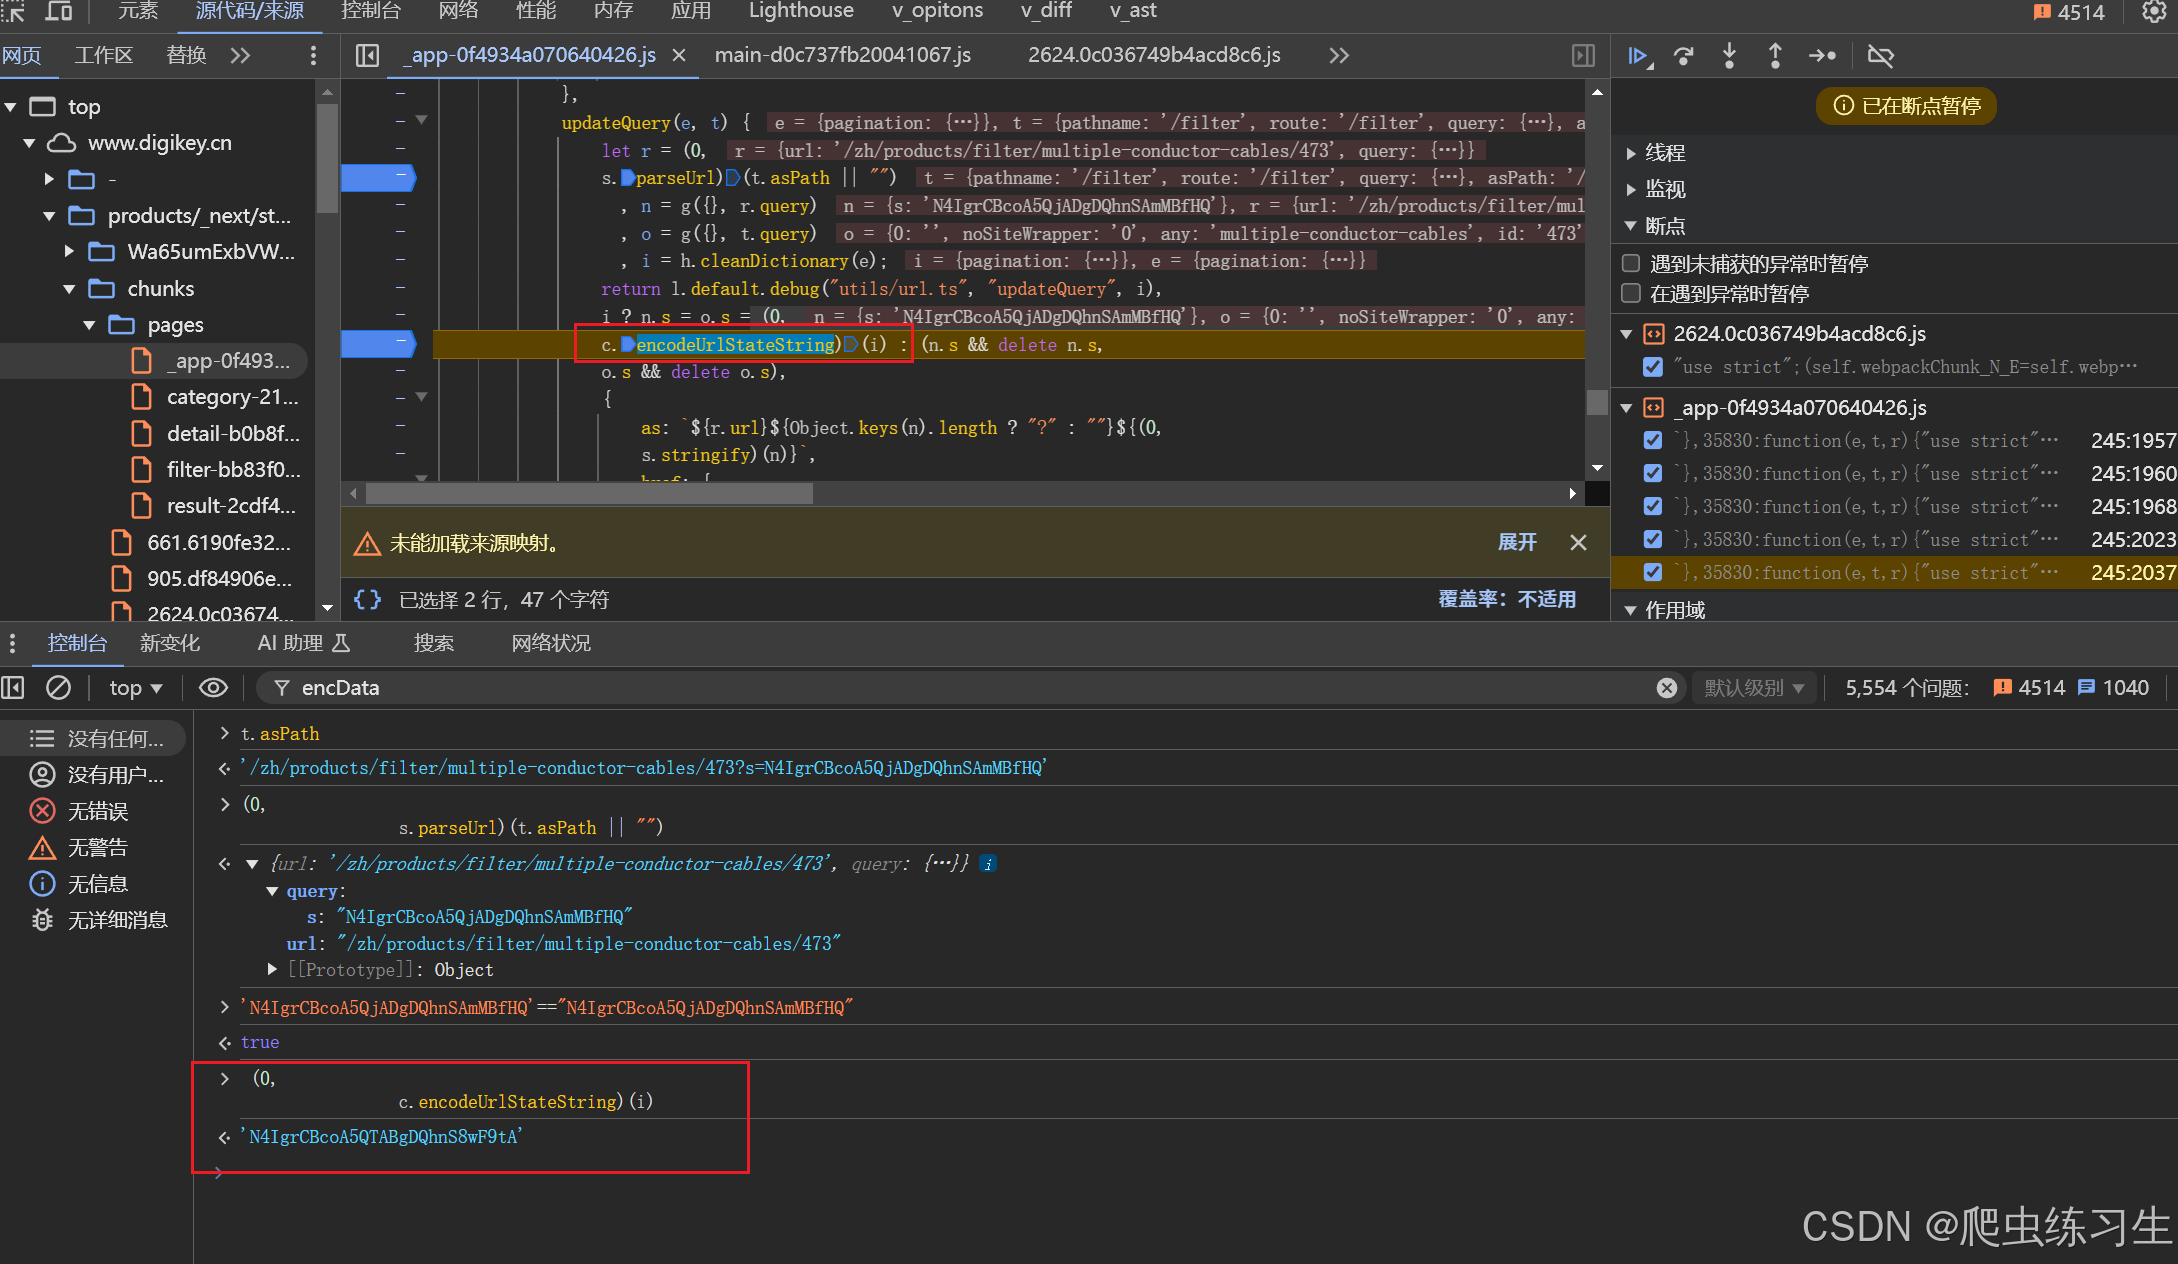Open live expression eye icon
Image resolution: width=2178 pixels, height=1264 pixels.
pos(213,688)
